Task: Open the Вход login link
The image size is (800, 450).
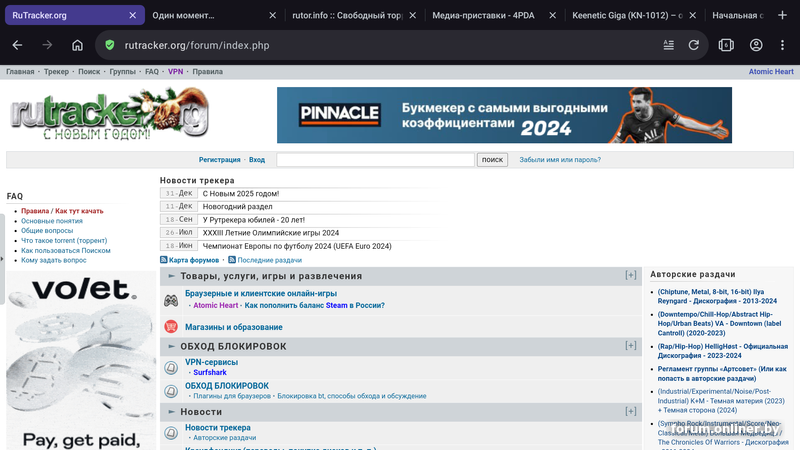Action: point(257,160)
